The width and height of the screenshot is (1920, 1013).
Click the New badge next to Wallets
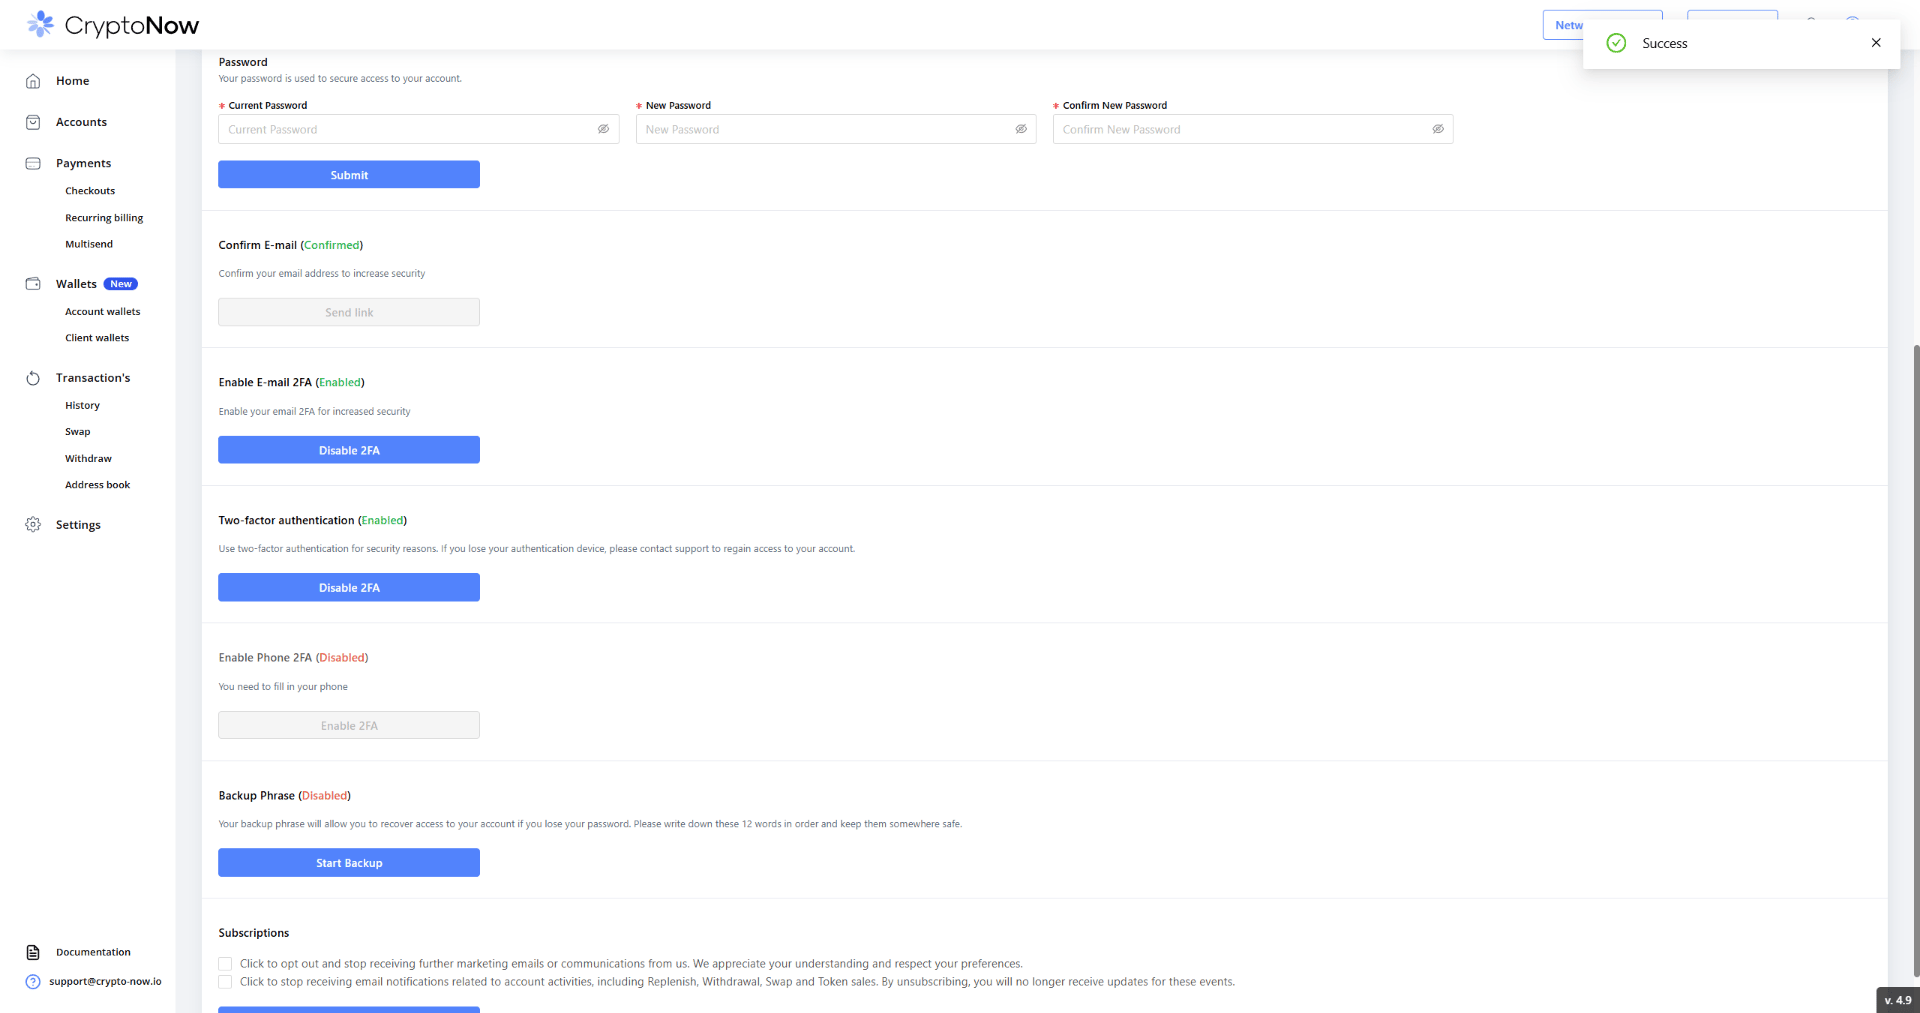[x=121, y=284]
